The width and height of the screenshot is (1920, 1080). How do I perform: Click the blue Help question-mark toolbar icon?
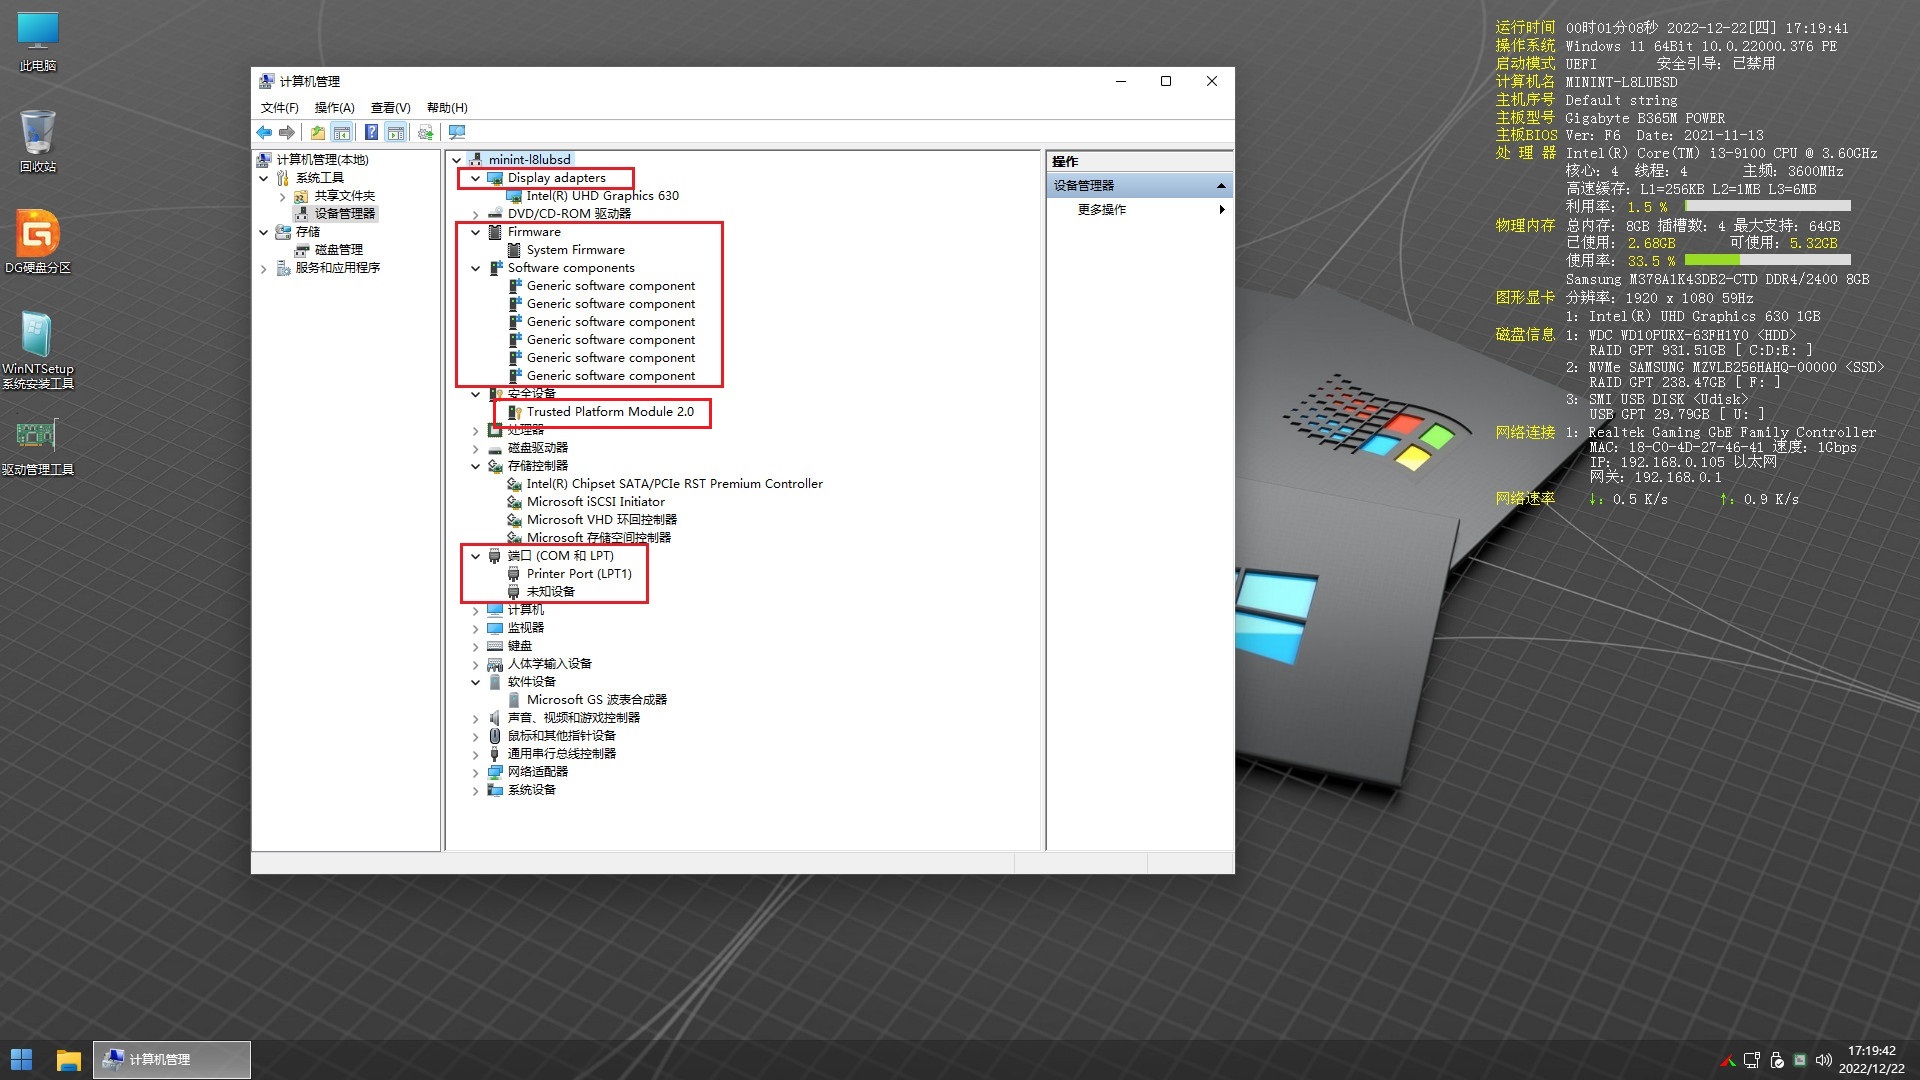click(x=371, y=132)
